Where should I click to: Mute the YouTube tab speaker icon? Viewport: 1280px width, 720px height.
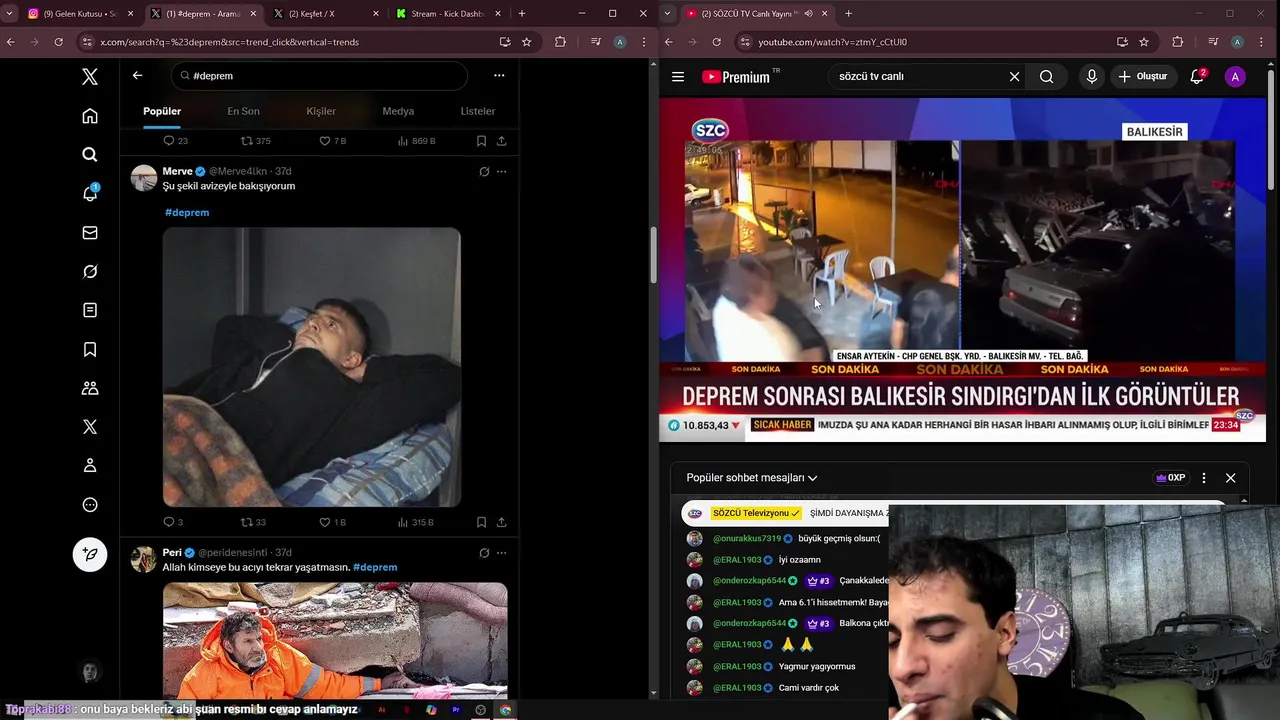point(808,14)
